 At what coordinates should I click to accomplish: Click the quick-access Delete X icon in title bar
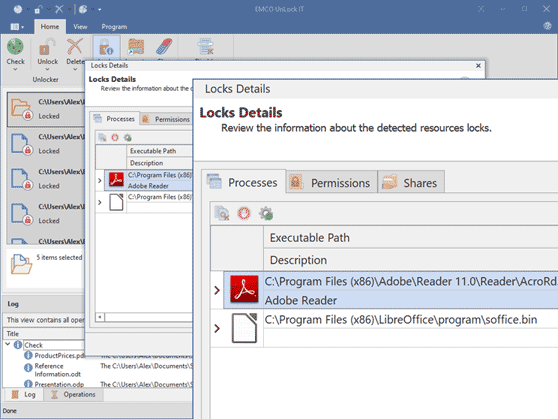click(x=59, y=9)
